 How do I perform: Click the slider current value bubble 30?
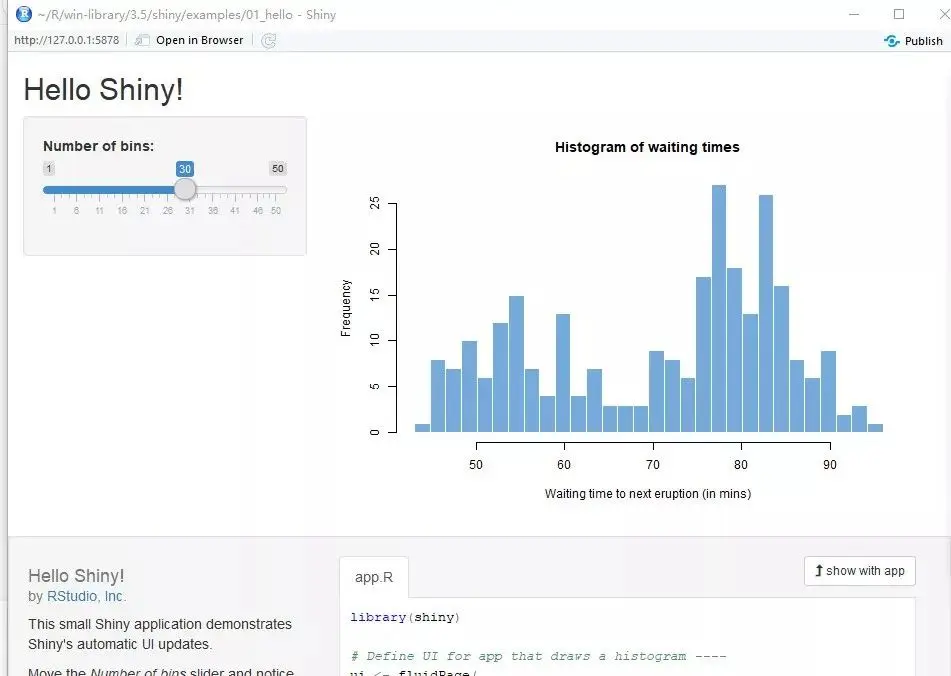(185, 169)
